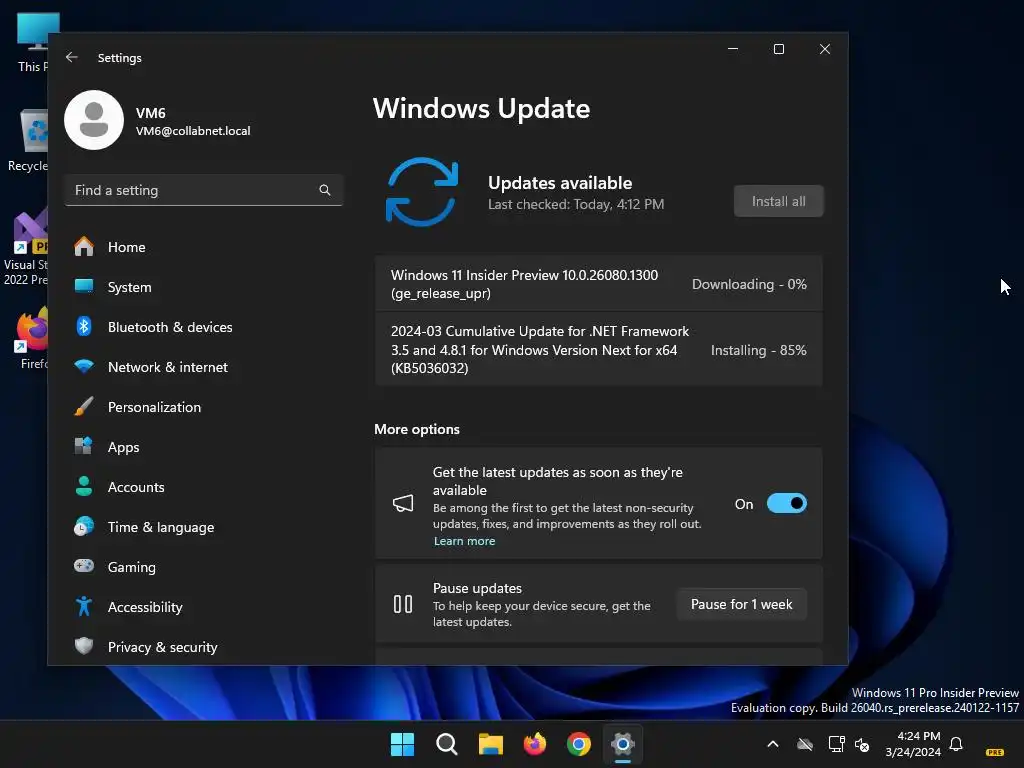1024x768 pixels.
Task: Click 'Downloading - 0%' status text
Action: click(749, 284)
